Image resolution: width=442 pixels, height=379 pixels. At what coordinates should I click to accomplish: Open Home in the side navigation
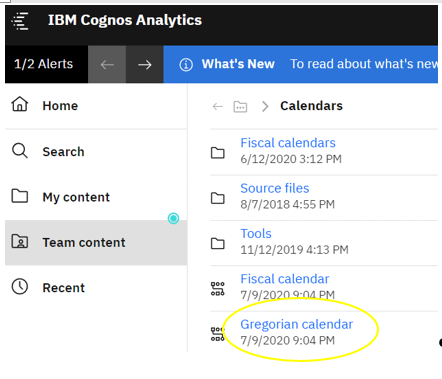coord(96,106)
